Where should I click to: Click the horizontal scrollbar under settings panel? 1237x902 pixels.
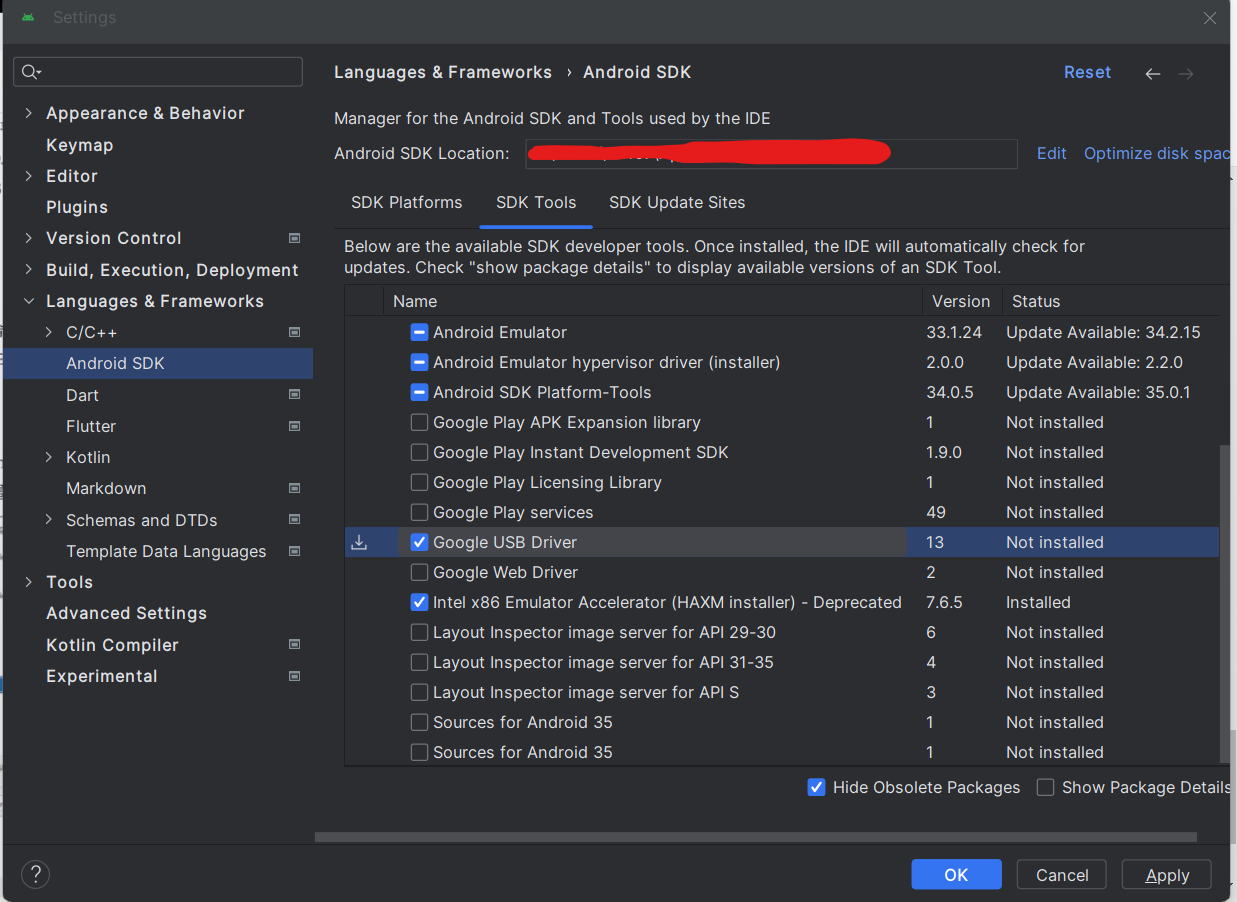(755, 837)
